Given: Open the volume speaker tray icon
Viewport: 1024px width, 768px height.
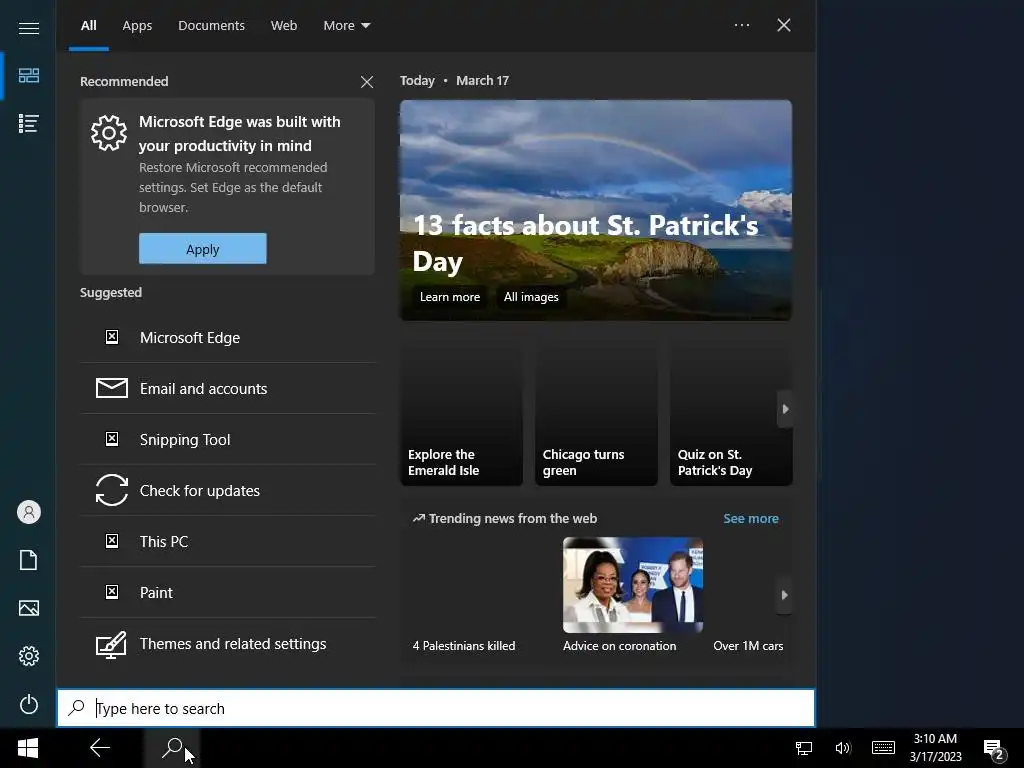Looking at the screenshot, I should [842, 748].
